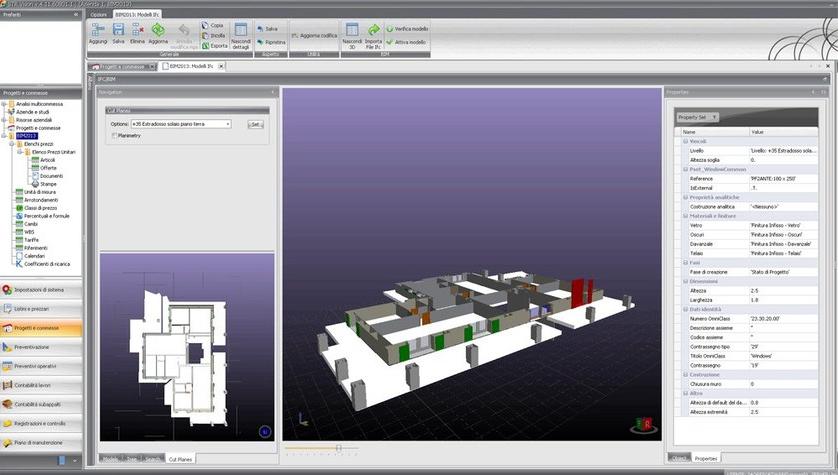The image size is (838, 475).
Task: Click the floor plan preview thumbnail
Action: (187, 347)
